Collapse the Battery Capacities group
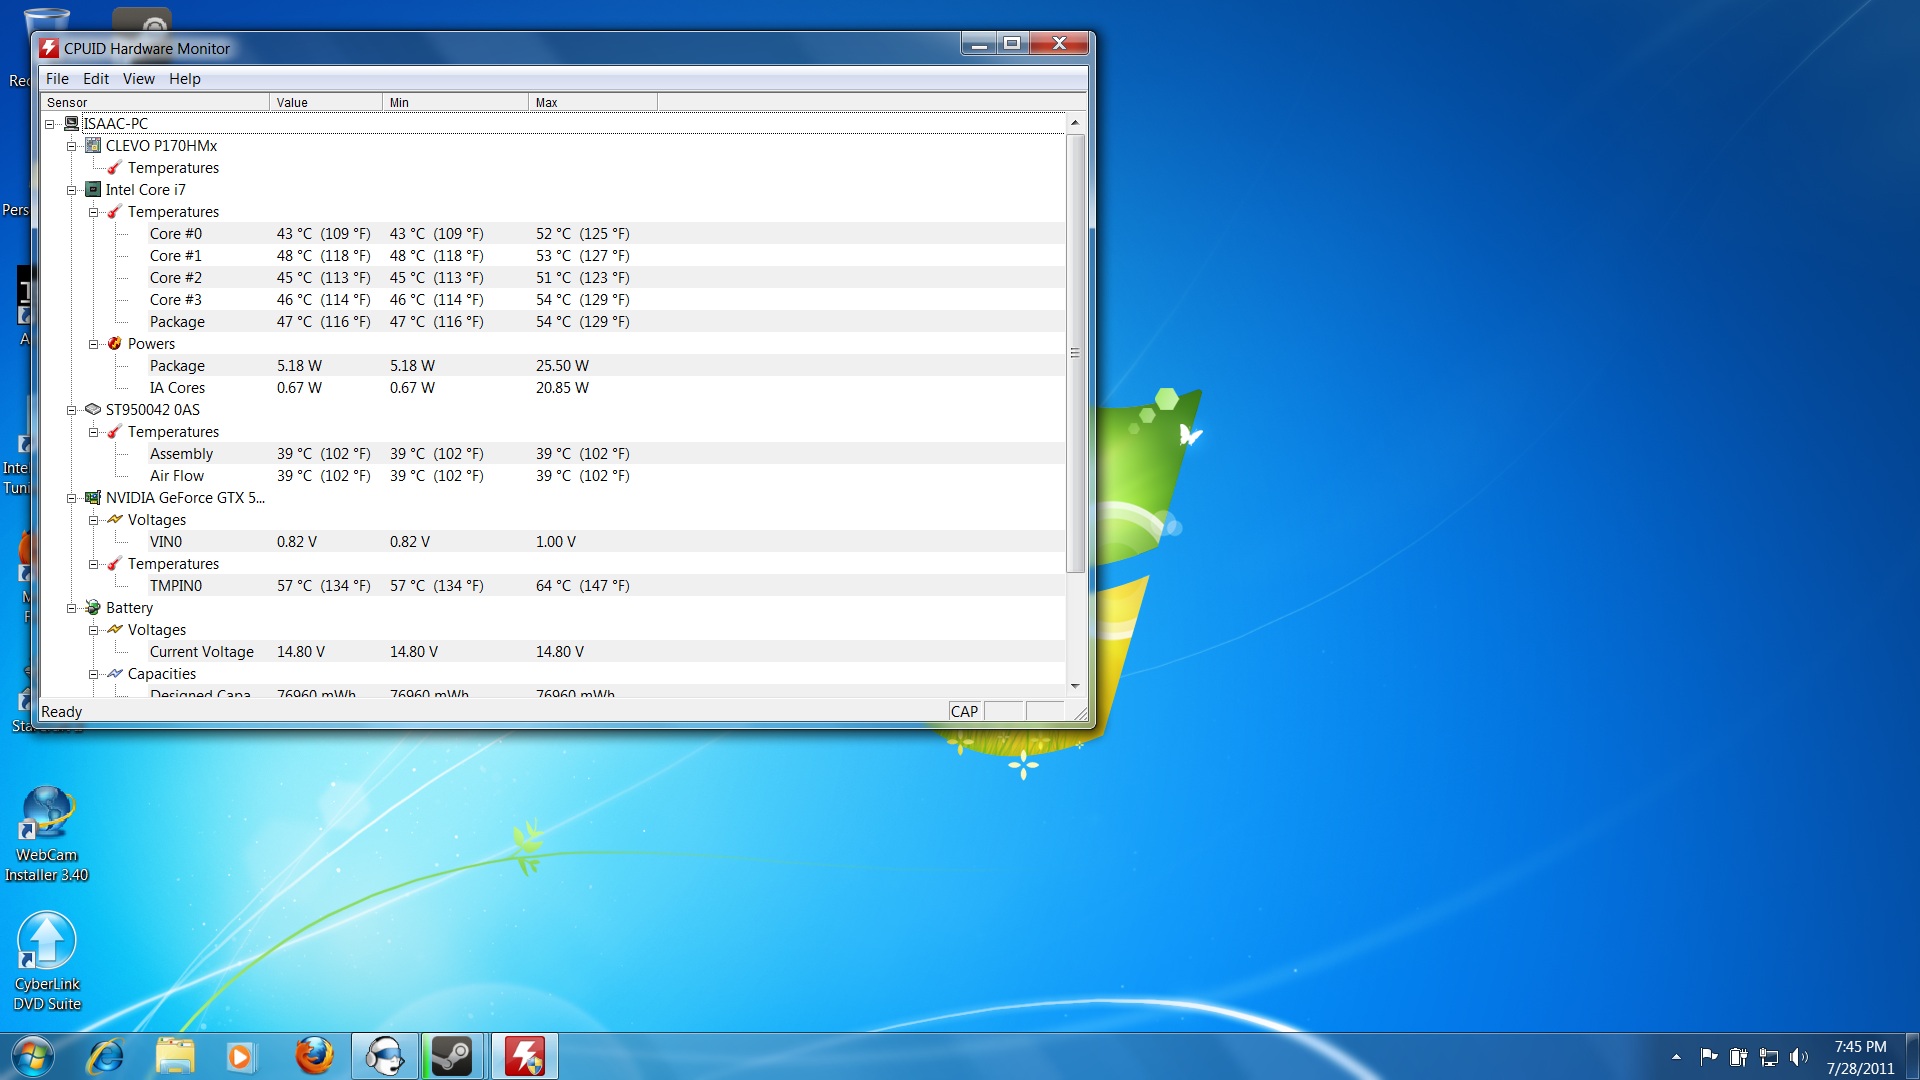 point(94,674)
